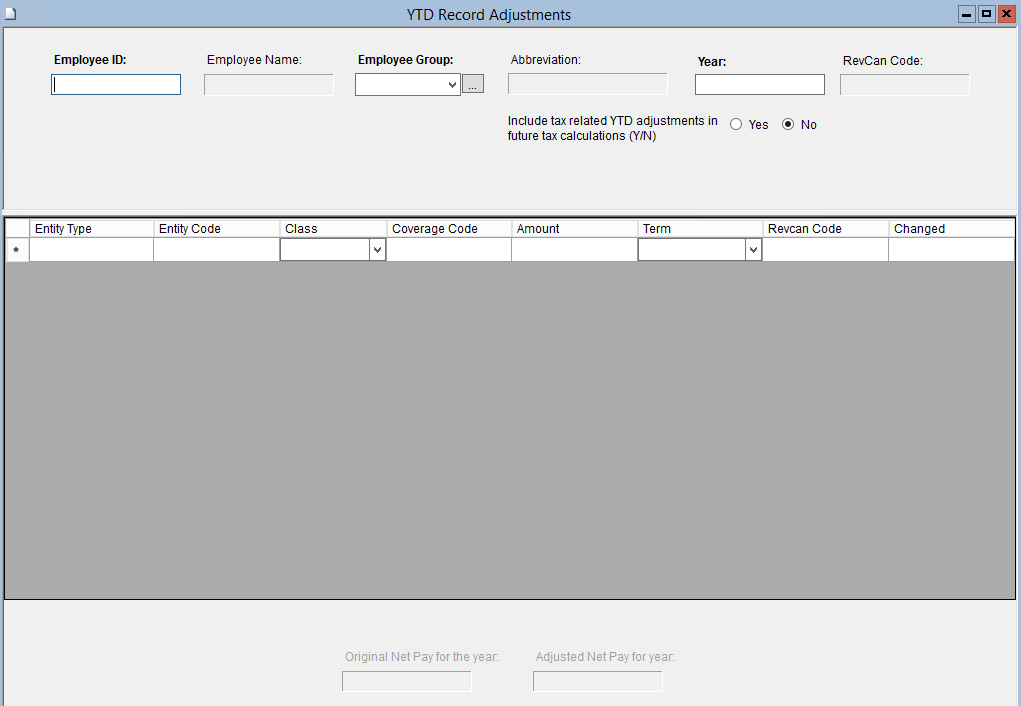Click the Entity Code column header

[x=216, y=229]
